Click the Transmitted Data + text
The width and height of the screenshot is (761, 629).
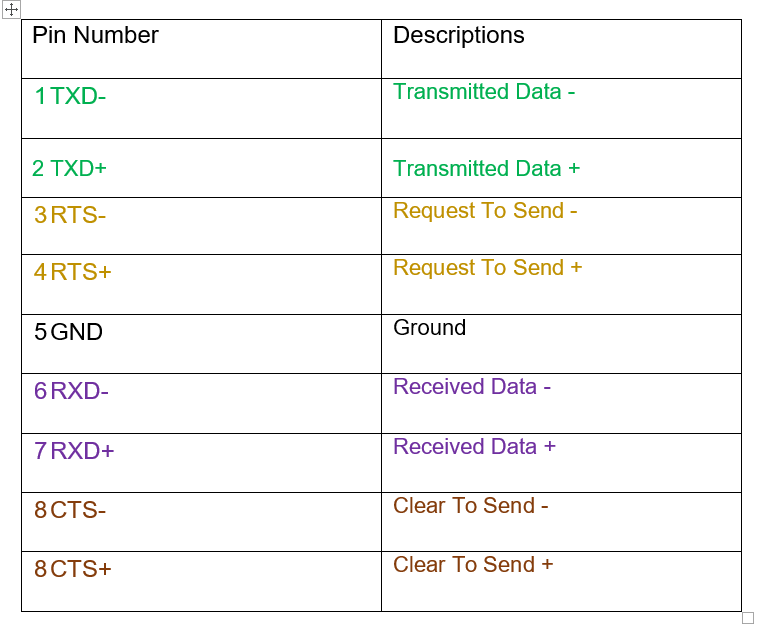click(x=486, y=168)
